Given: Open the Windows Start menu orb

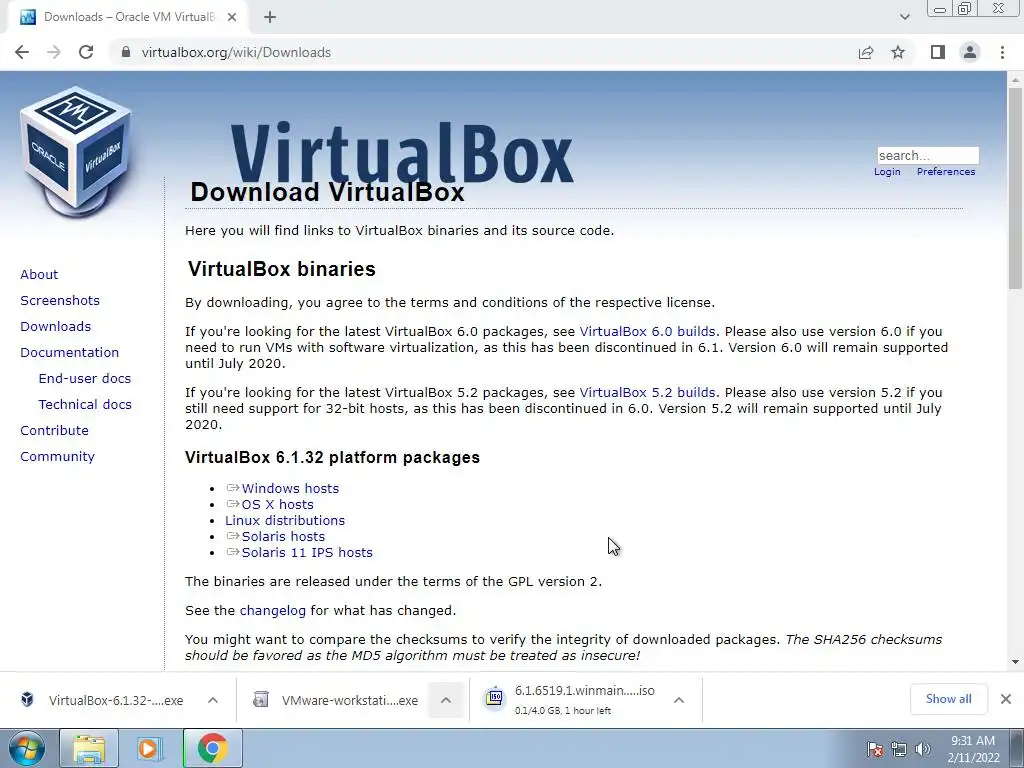Looking at the screenshot, I should click(x=27, y=748).
